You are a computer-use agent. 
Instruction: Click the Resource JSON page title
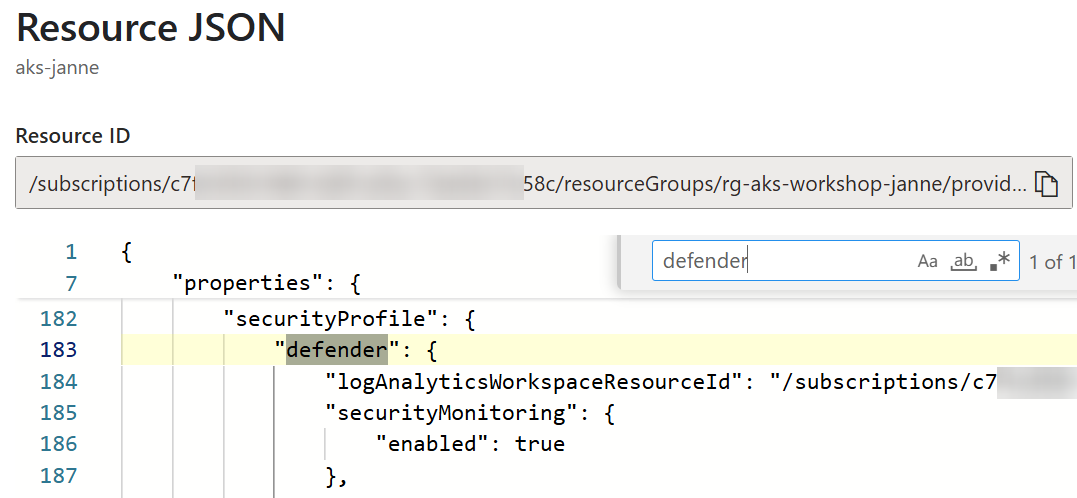tap(150, 28)
